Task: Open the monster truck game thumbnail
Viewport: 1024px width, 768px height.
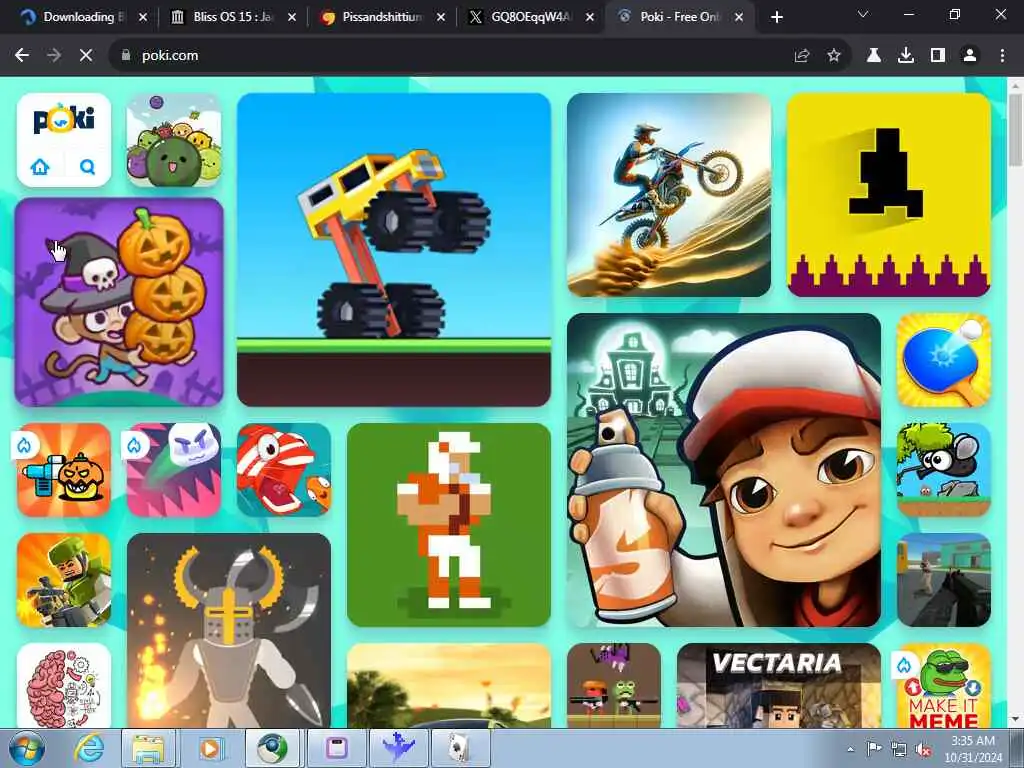Action: 394,249
